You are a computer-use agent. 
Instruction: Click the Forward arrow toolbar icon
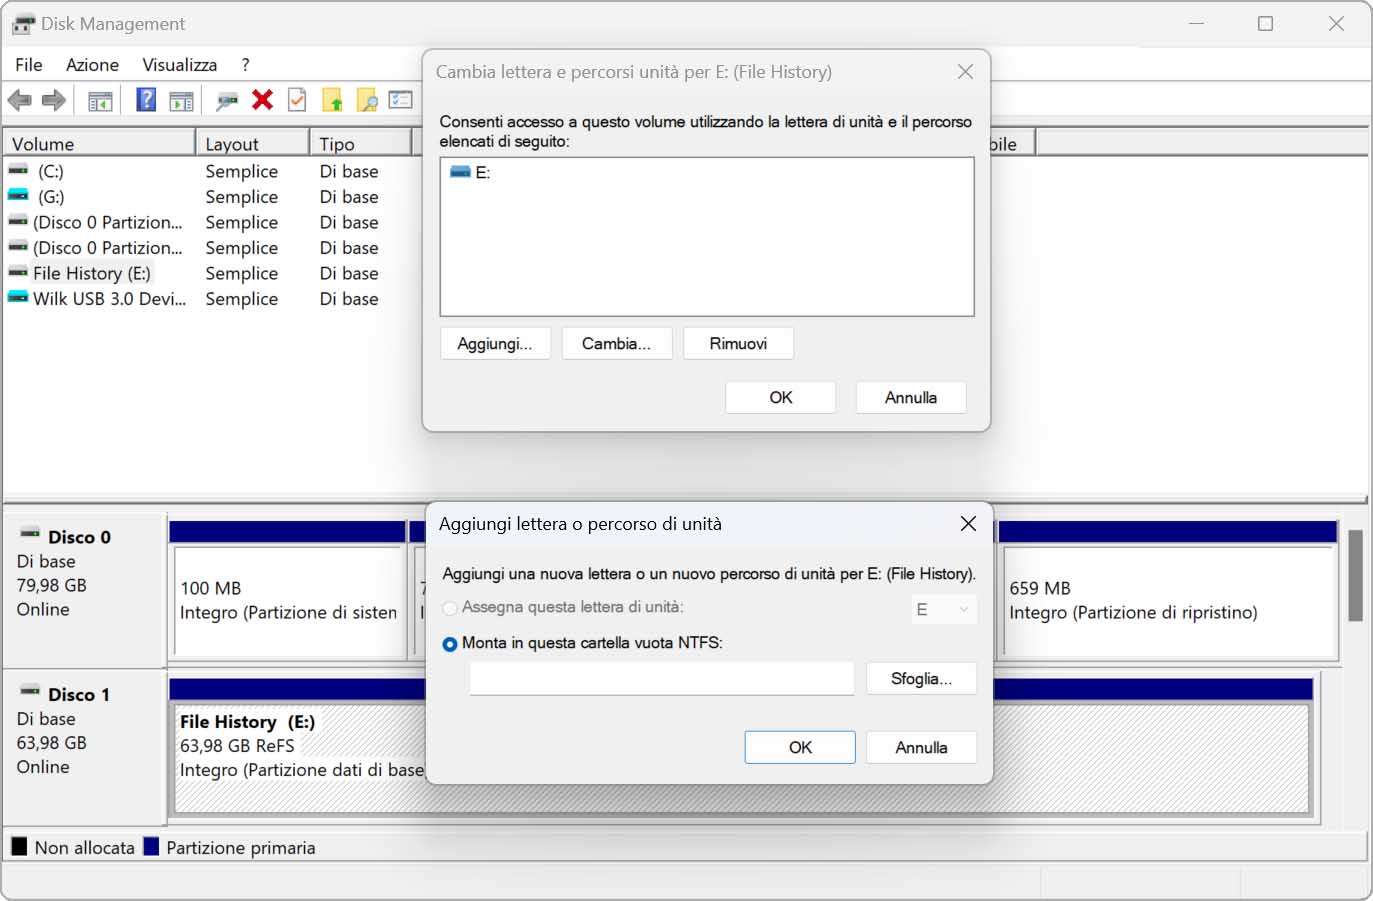[54, 100]
